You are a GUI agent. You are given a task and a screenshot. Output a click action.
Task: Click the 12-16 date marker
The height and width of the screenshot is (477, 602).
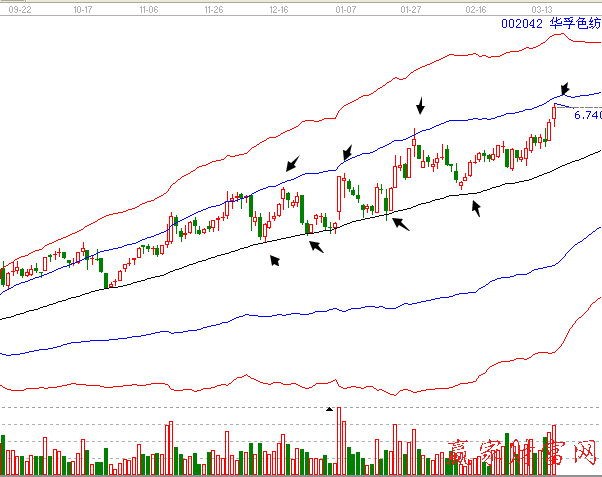point(281,6)
